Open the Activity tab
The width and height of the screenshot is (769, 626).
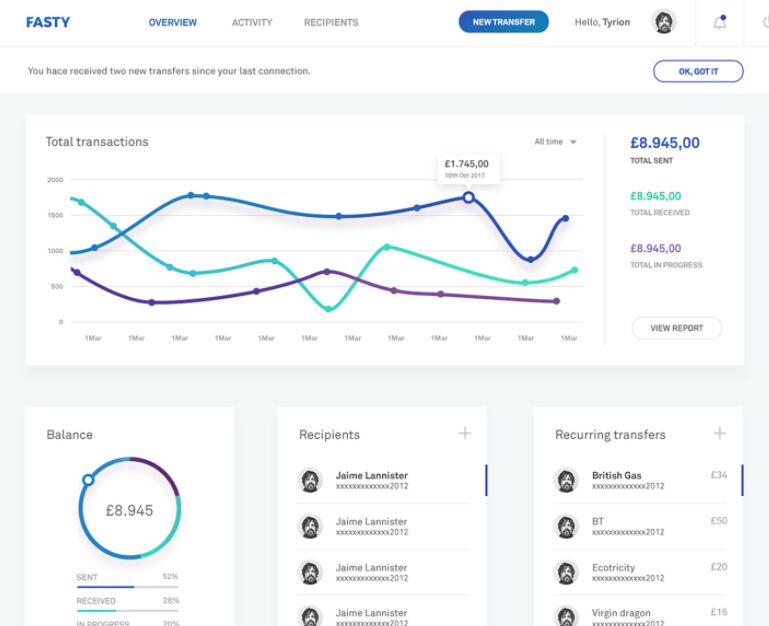[x=252, y=23]
